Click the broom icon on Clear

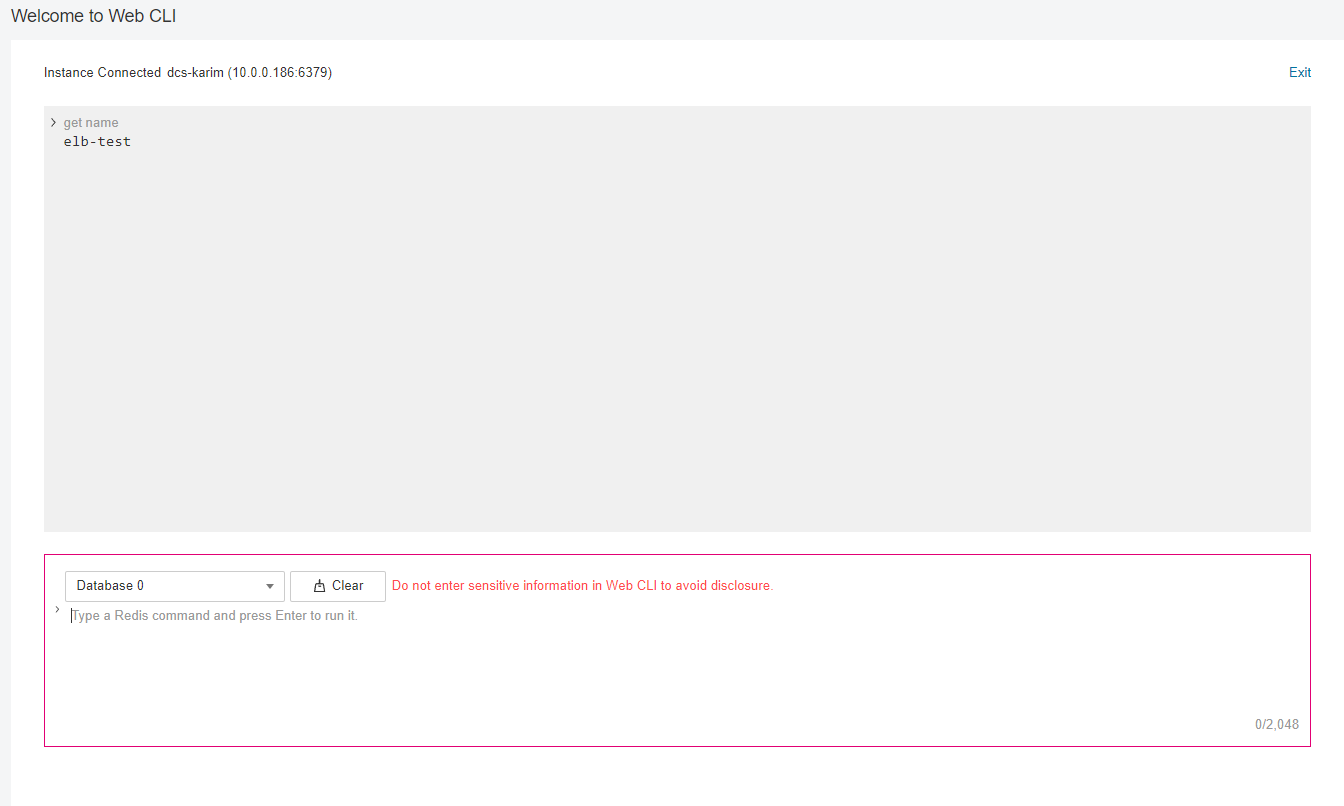tap(320, 586)
